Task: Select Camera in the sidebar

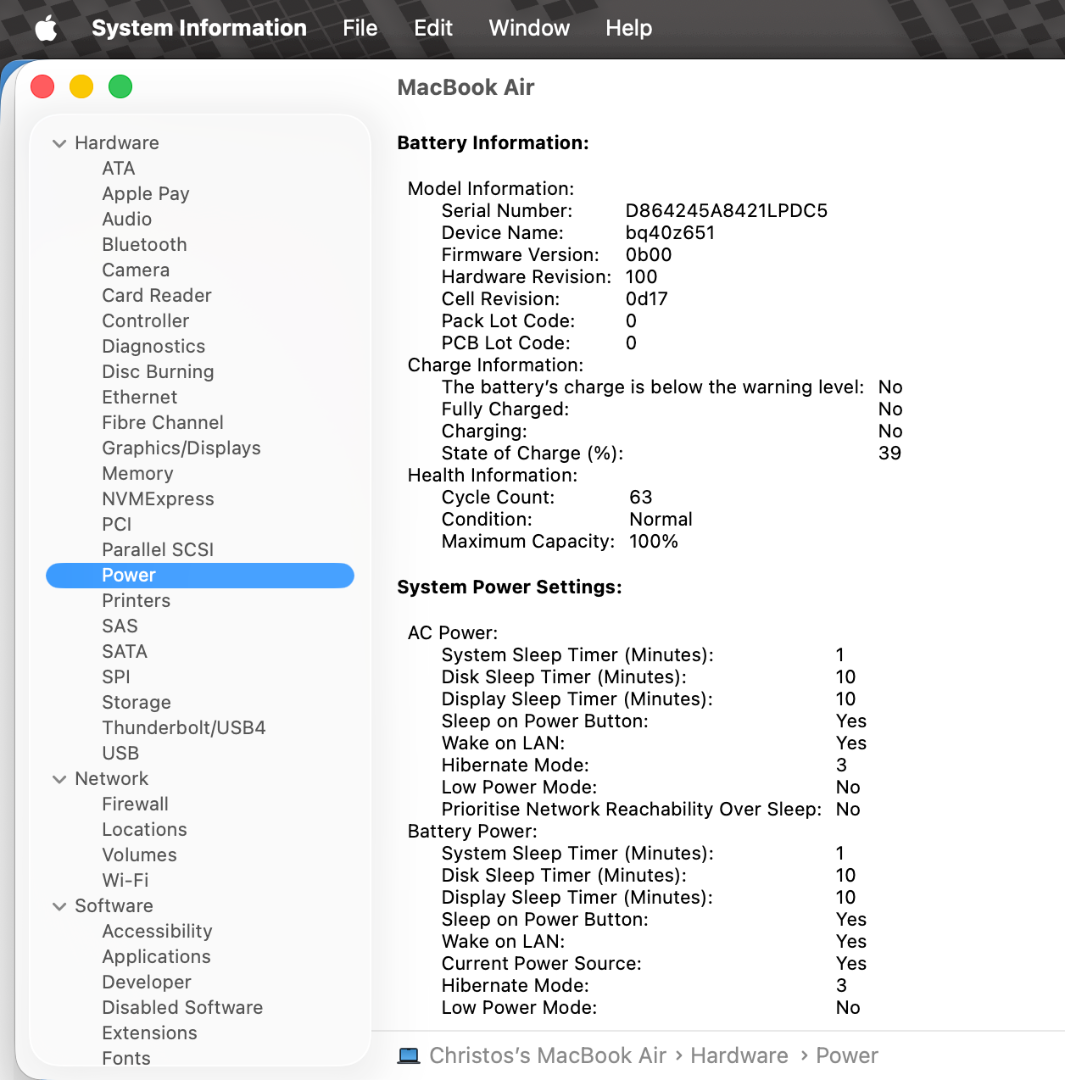Action: (136, 270)
